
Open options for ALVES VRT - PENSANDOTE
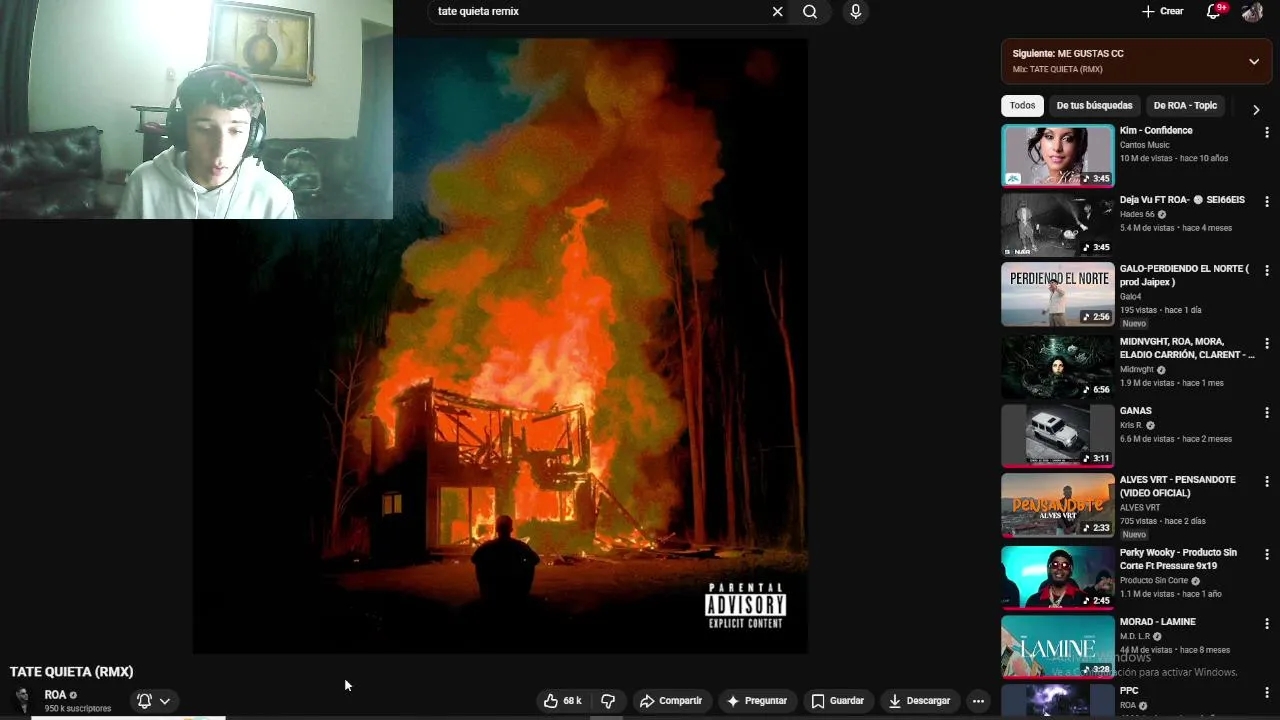click(x=1267, y=481)
